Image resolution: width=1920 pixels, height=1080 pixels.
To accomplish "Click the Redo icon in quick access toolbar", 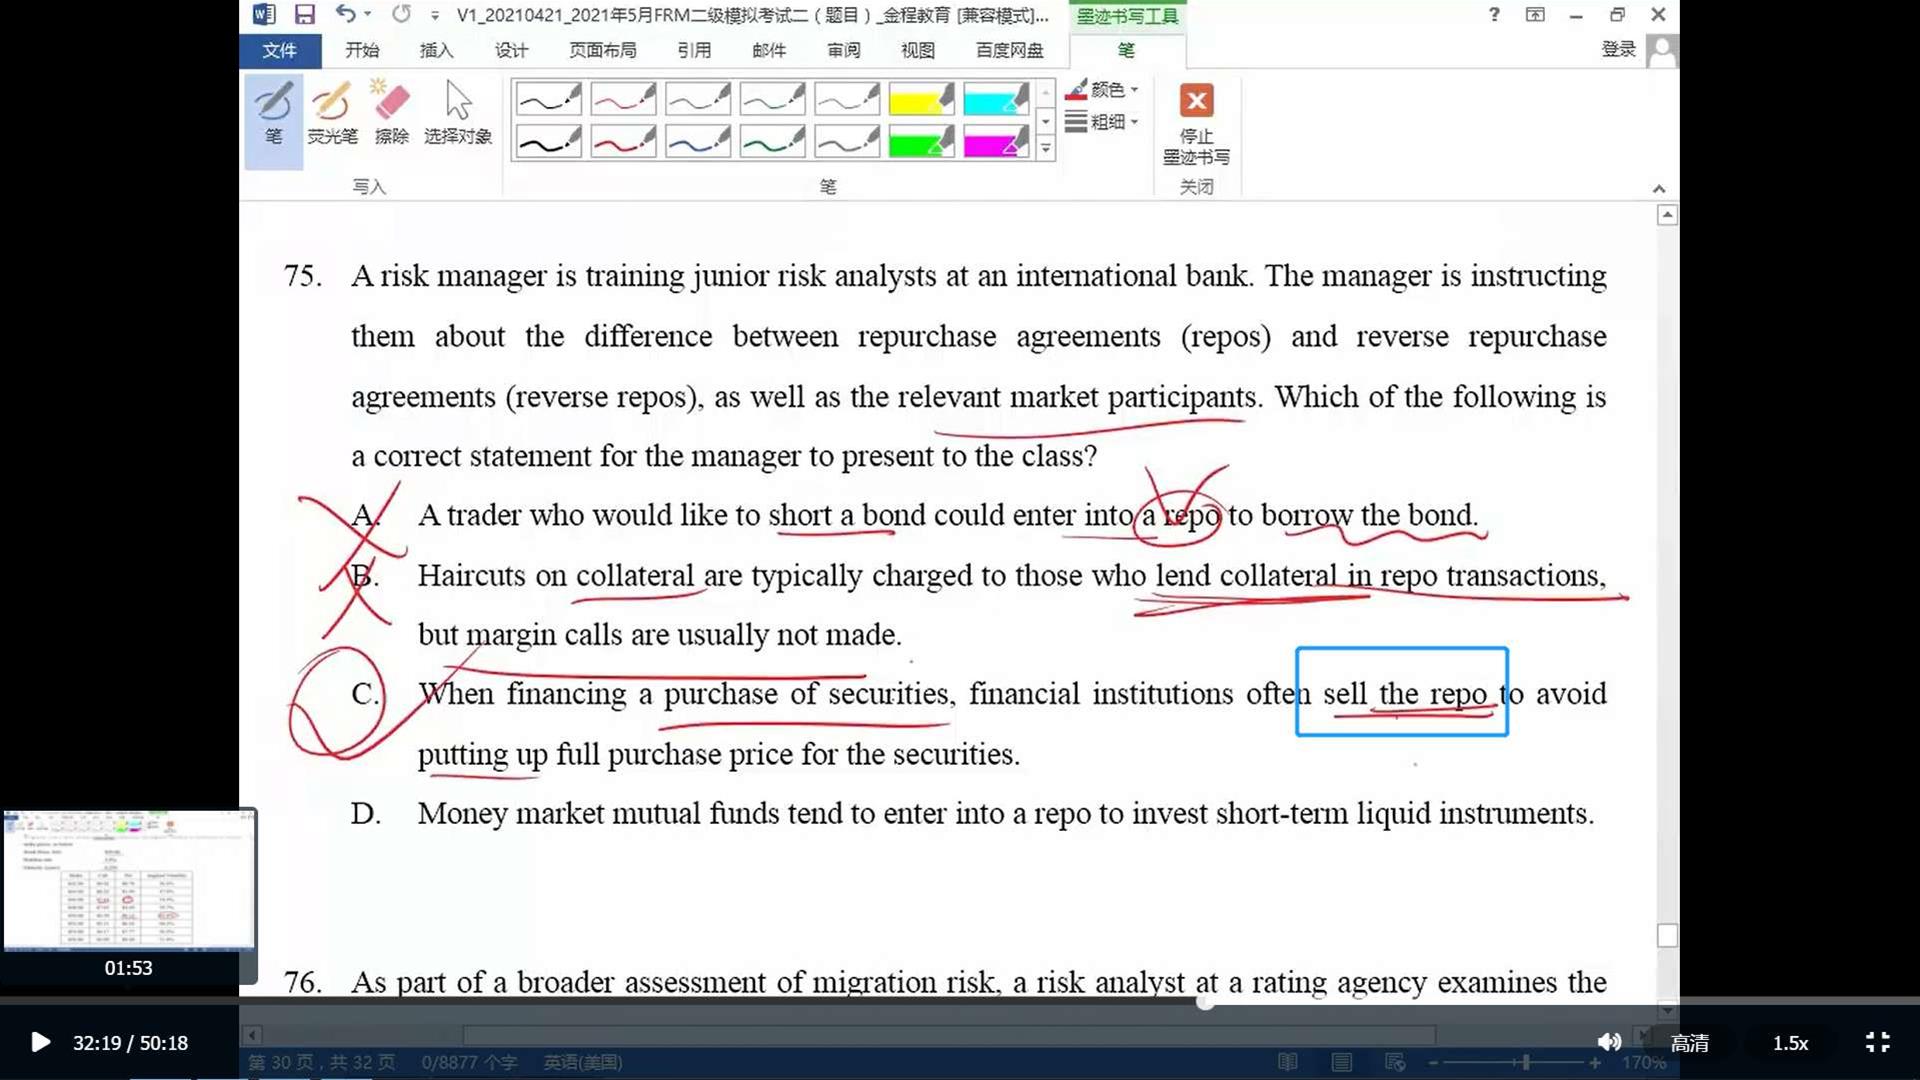I will point(401,14).
